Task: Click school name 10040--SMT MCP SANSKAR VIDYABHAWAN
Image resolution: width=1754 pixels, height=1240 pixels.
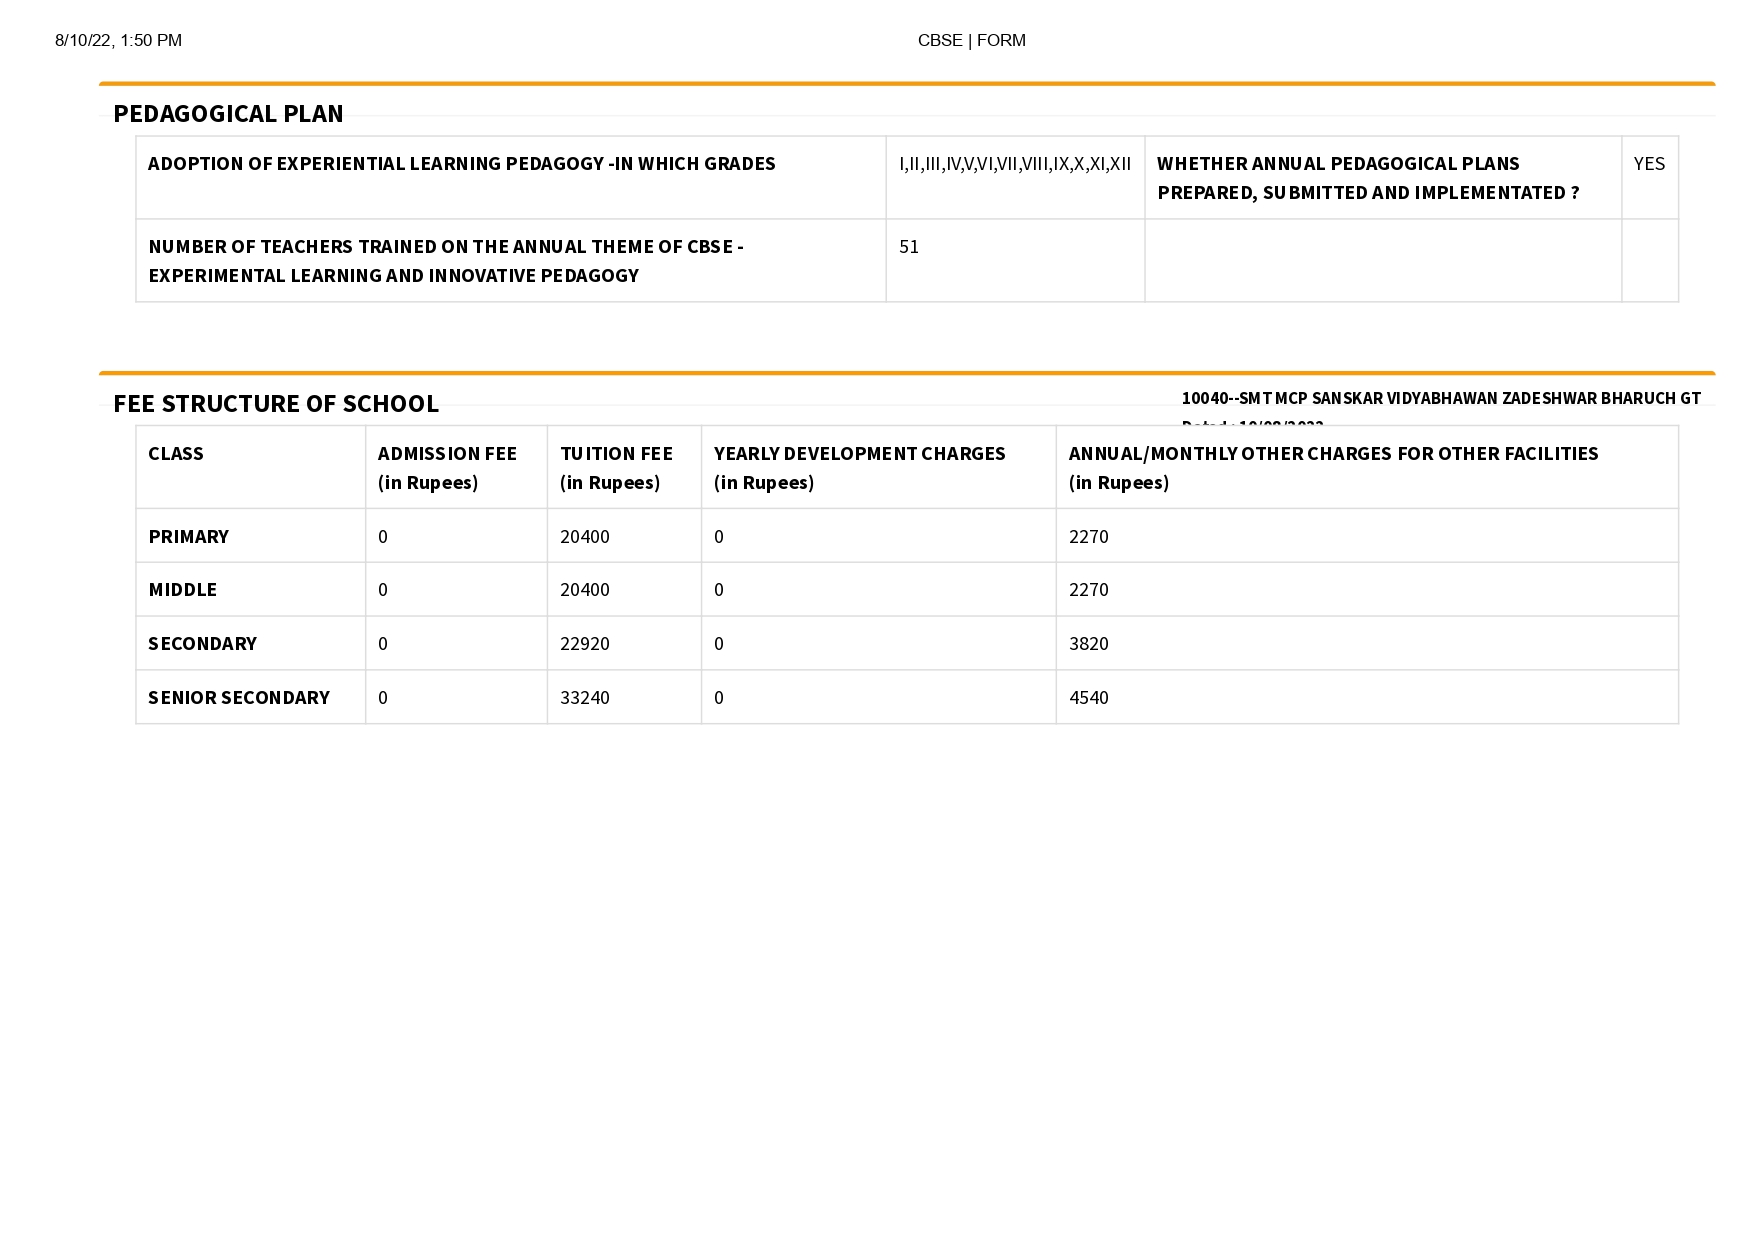Action: click(x=1441, y=398)
